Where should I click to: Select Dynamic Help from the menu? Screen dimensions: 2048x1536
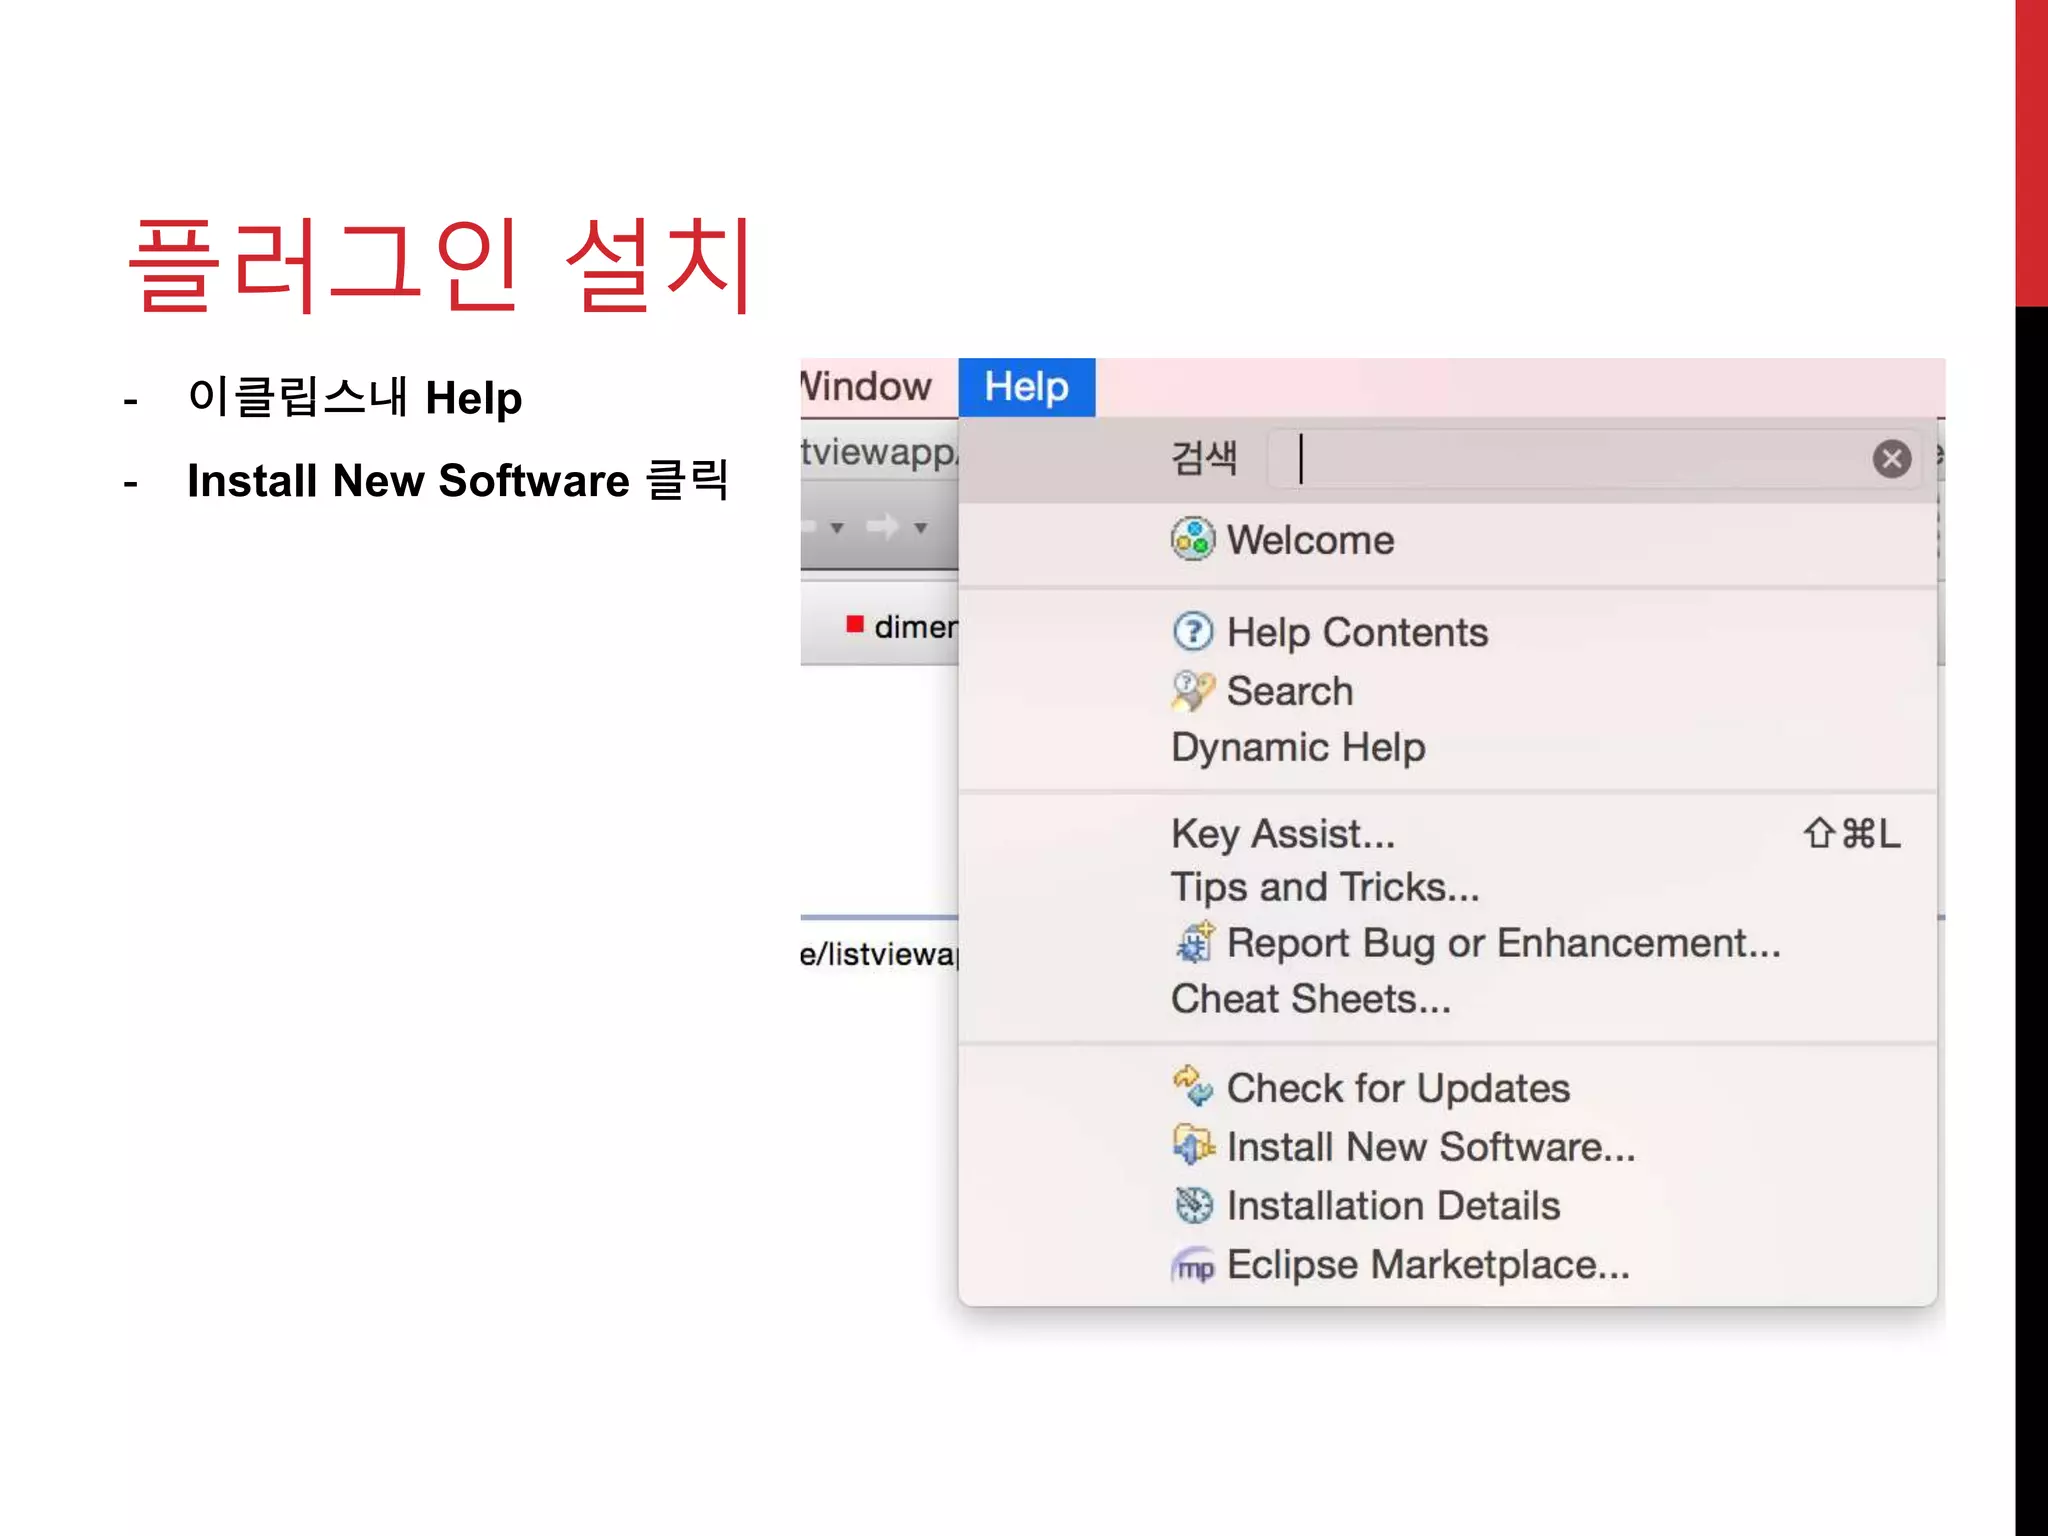pos(1298,748)
